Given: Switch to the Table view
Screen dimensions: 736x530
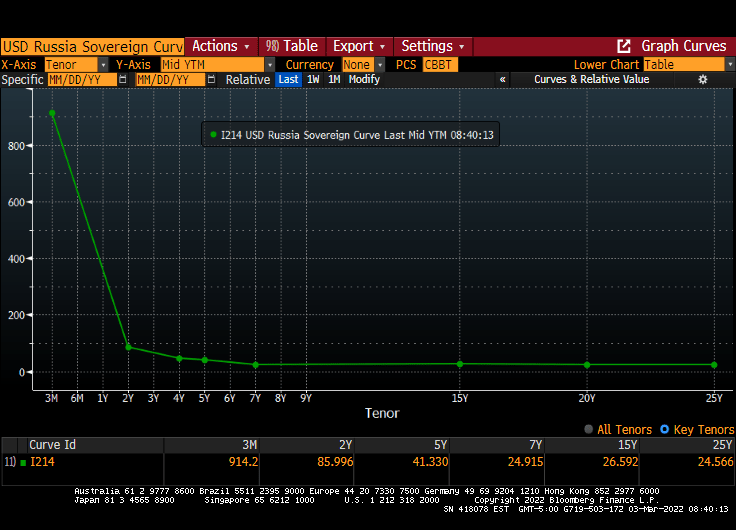Looking at the screenshot, I should [291, 46].
